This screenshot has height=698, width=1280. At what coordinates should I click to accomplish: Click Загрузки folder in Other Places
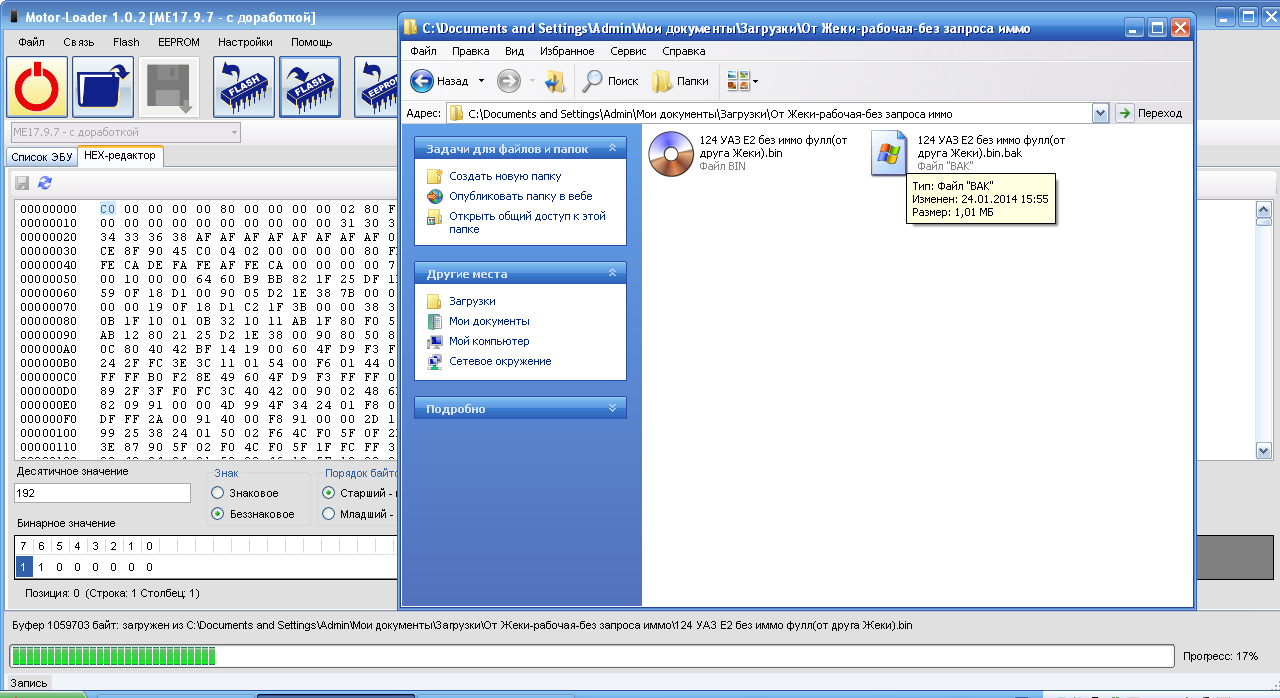[472, 301]
